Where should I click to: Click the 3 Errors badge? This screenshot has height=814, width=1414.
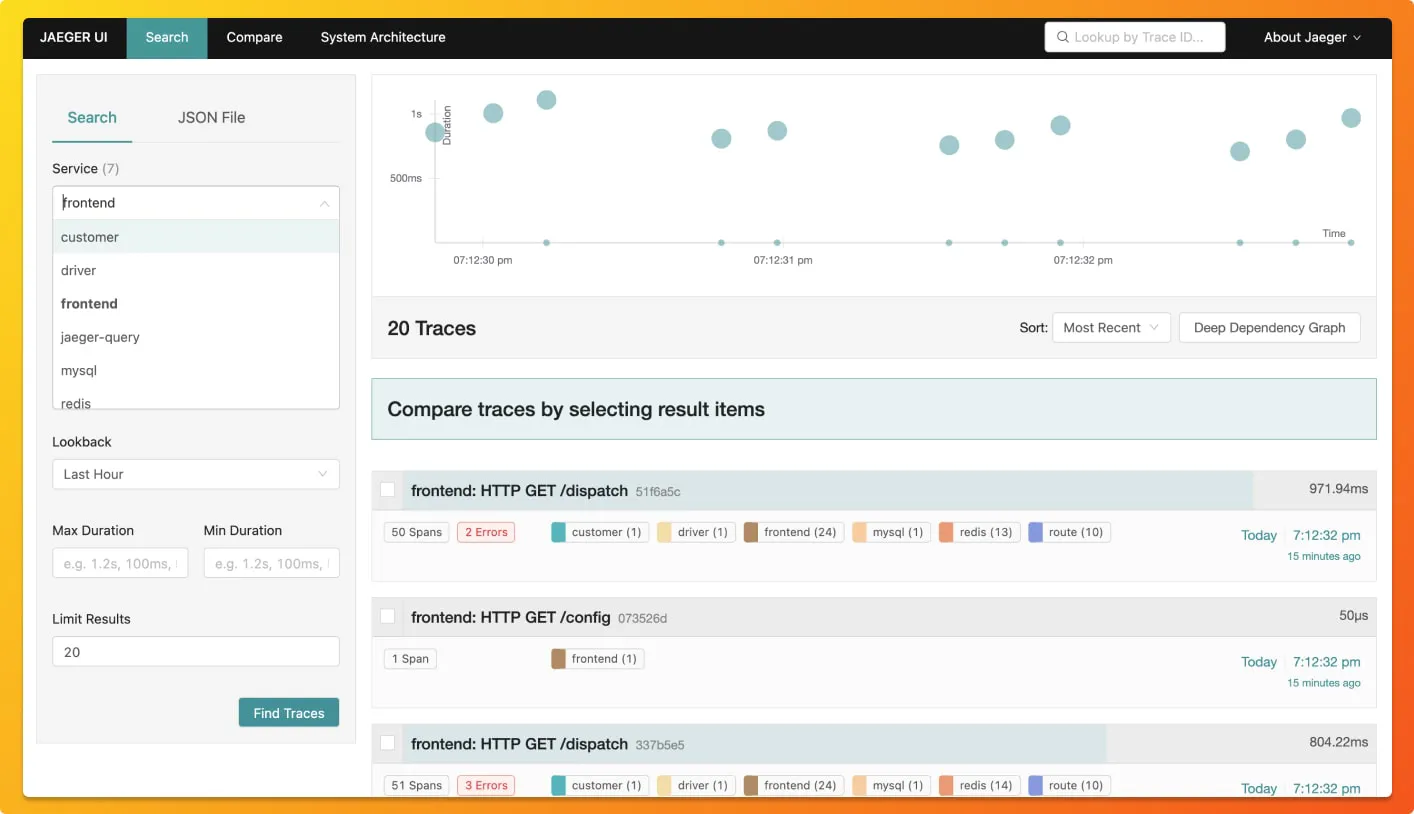[485, 785]
